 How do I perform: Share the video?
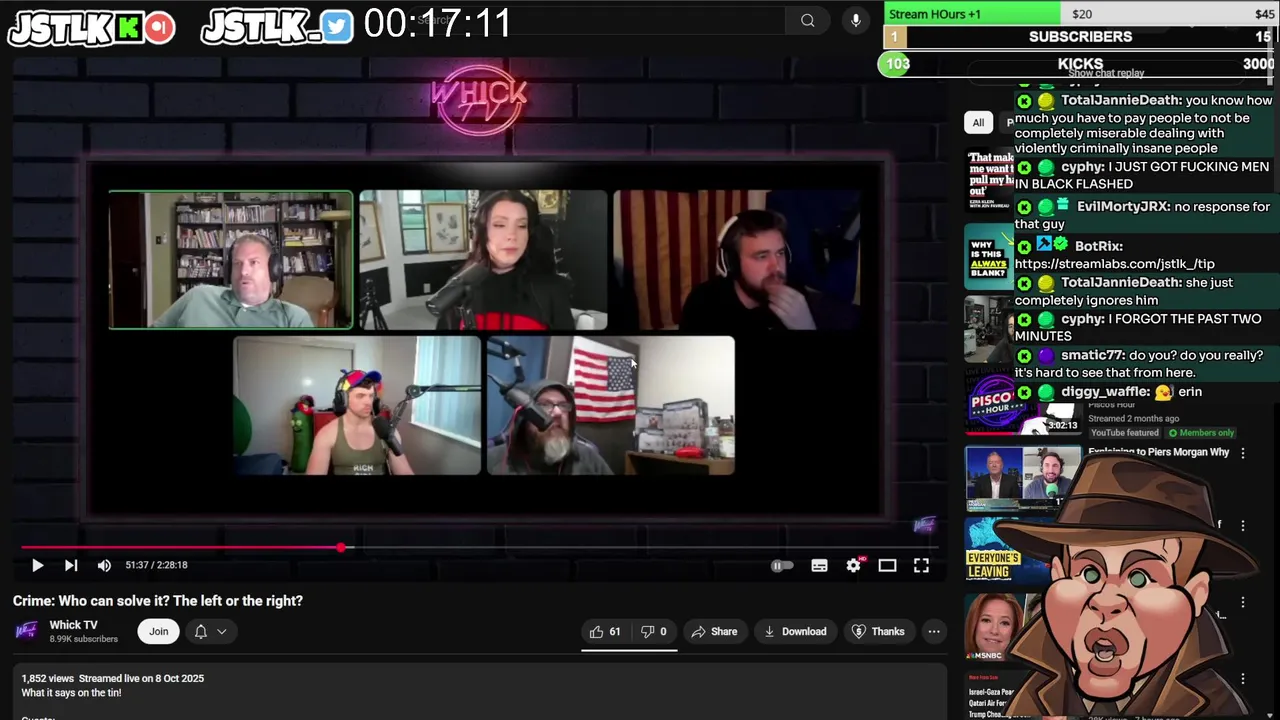(x=714, y=631)
